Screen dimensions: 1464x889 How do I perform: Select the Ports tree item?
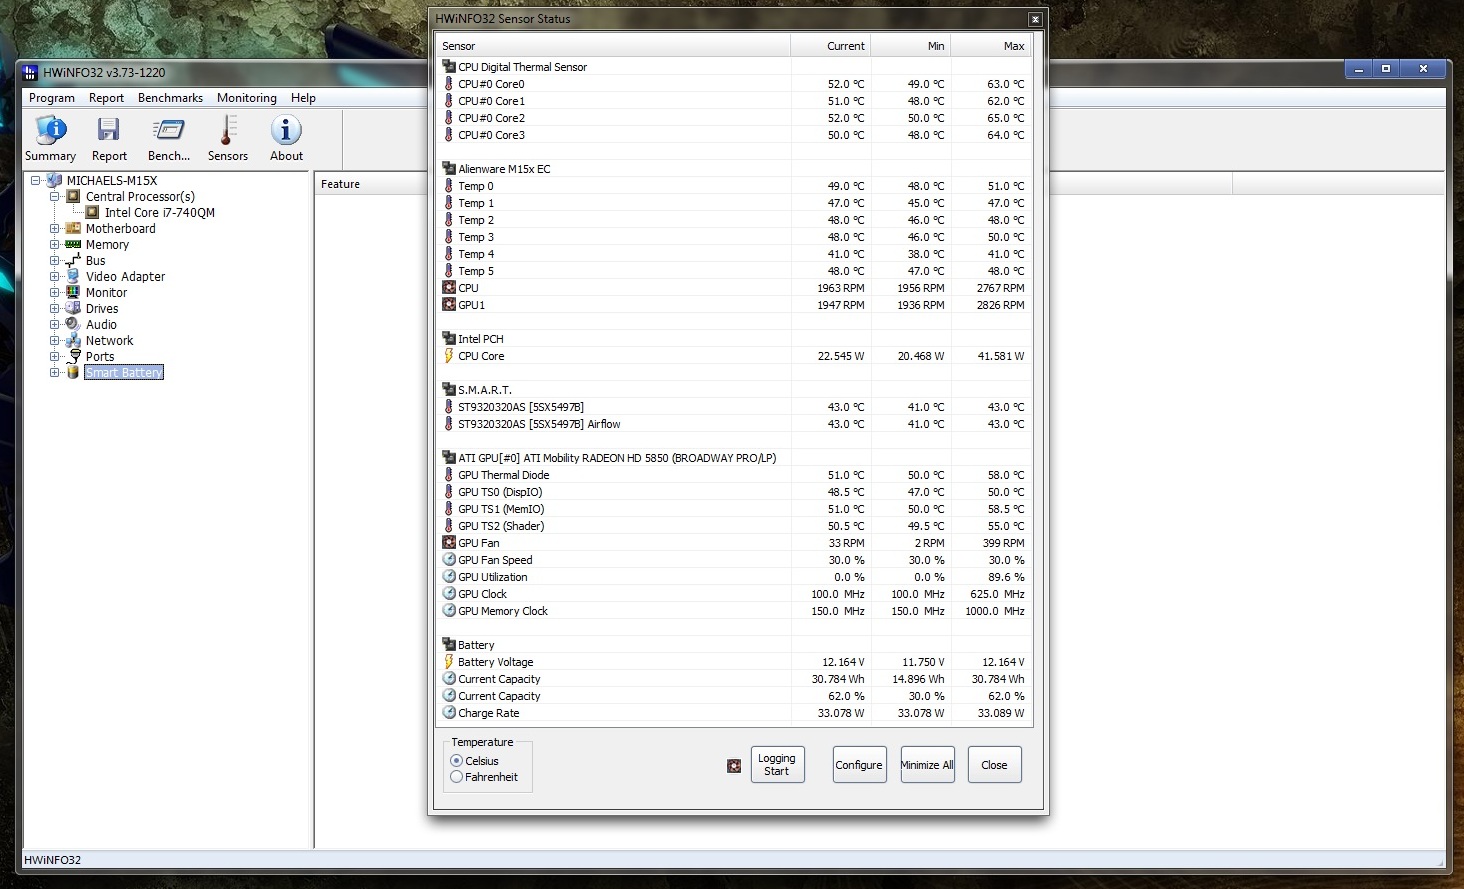pyautogui.click(x=100, y=357)
